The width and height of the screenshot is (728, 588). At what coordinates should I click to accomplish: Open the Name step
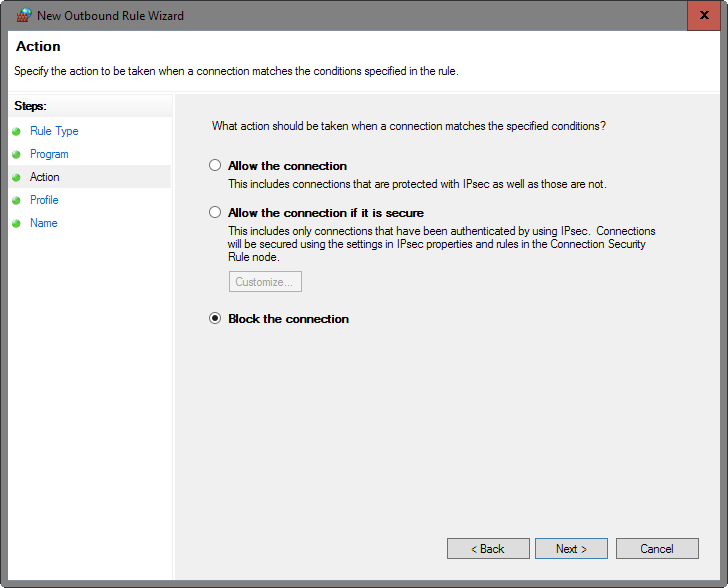[44, 223]
